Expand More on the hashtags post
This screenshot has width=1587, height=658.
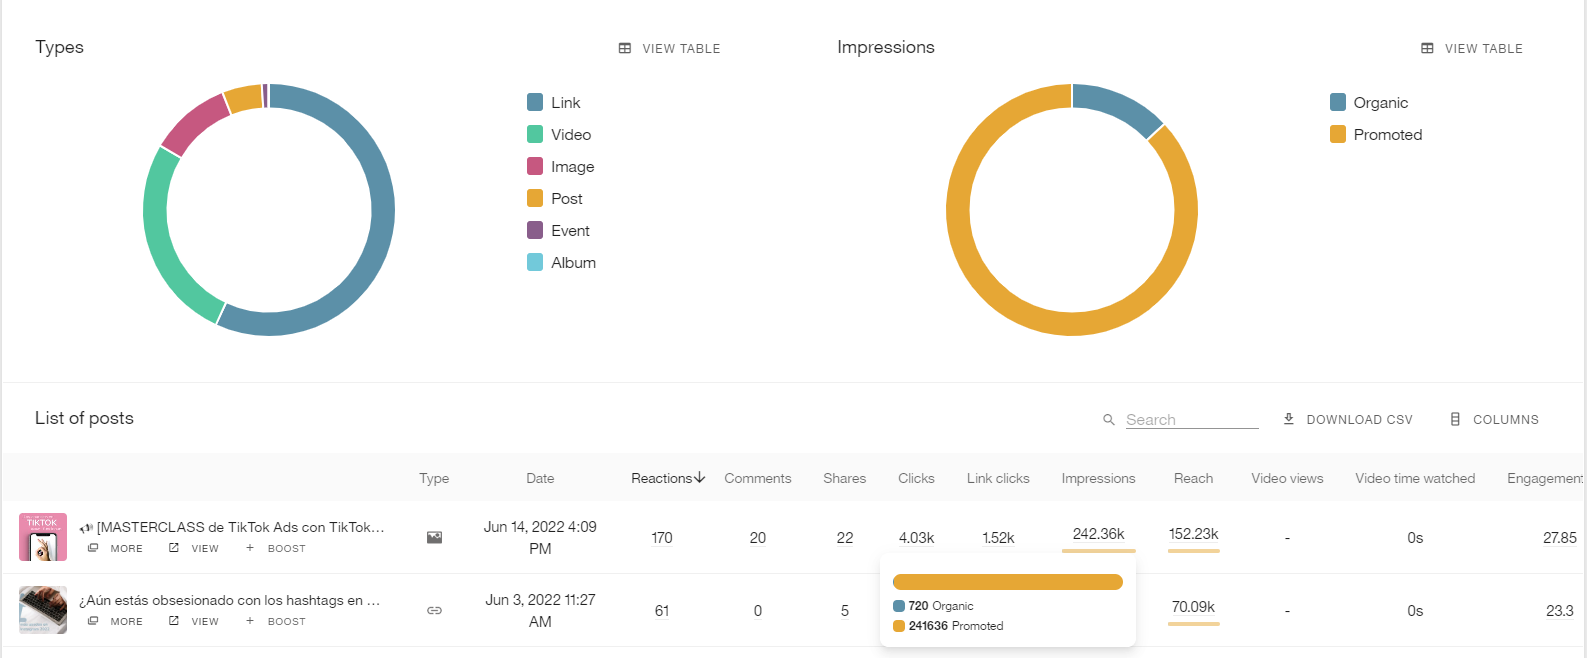pyautogui.click(x=116, y=621)
